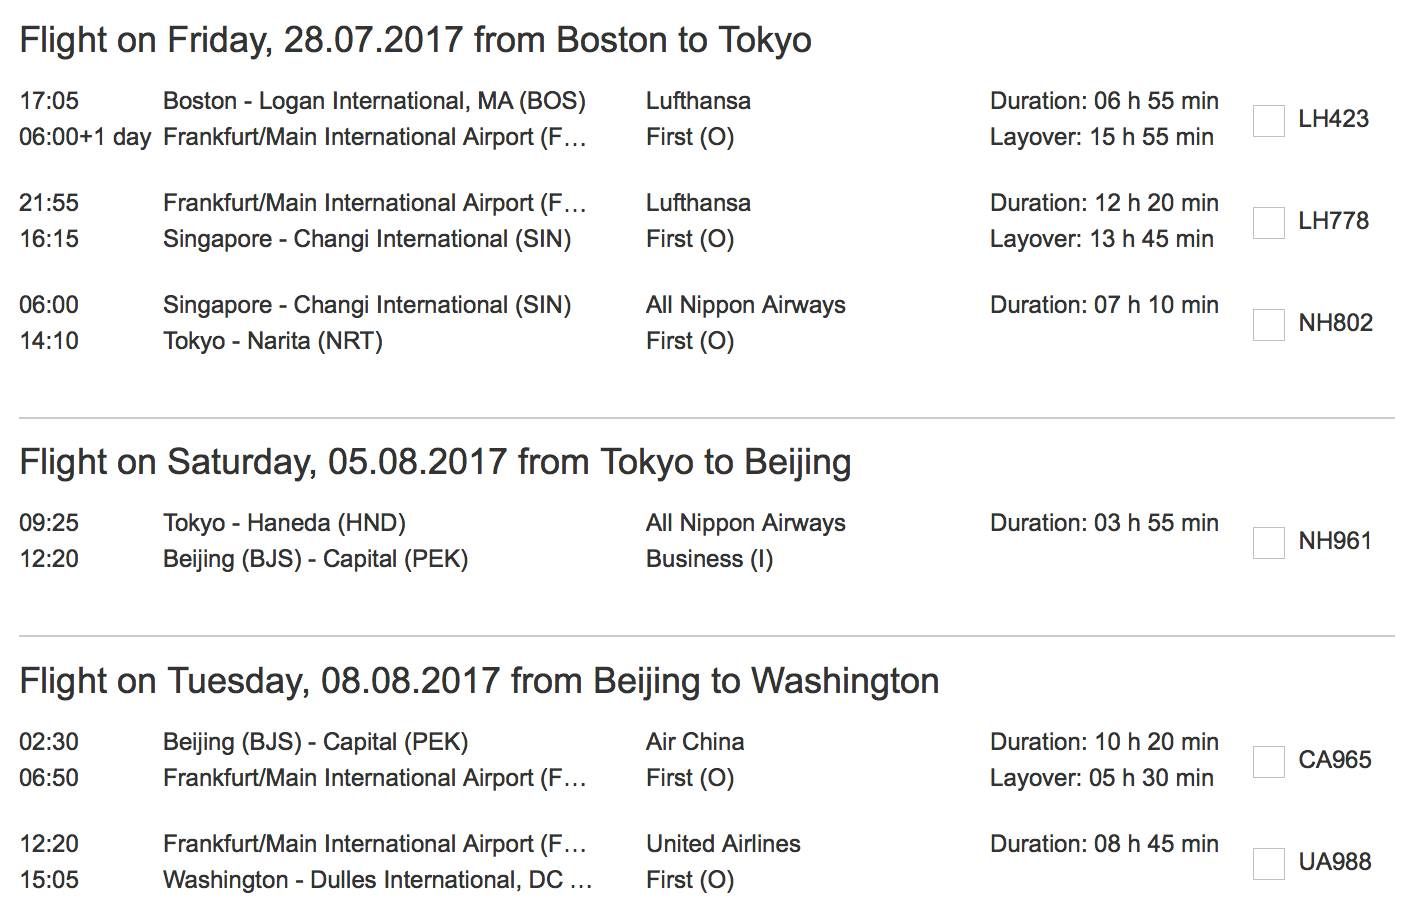Check the LH778 flight checkbox
This screenshot has height=914, width=1406.
click(1269, 222)
